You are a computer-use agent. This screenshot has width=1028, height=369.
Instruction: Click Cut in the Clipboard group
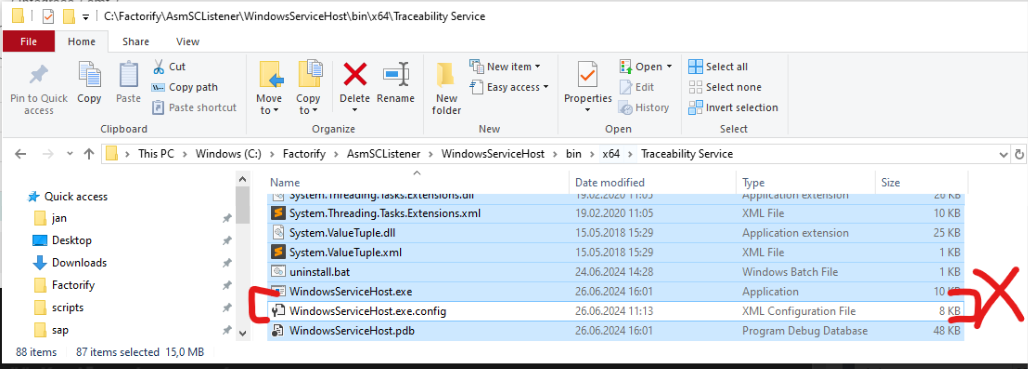click(x=169, y=66)
